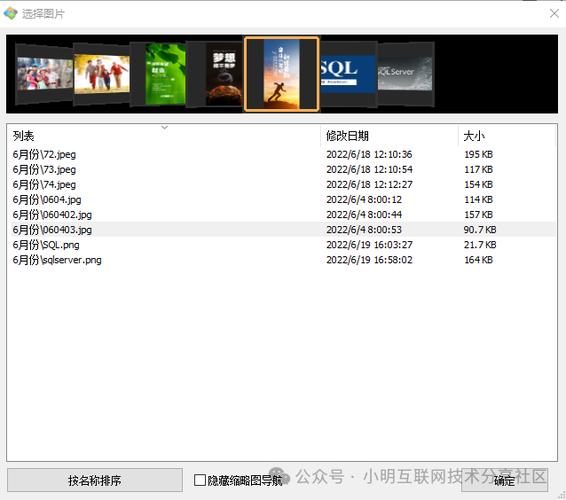This screenshot has width=566, height=500.
Task: Choose the gray SQL Server thumbnail
Action: [406, 74]
